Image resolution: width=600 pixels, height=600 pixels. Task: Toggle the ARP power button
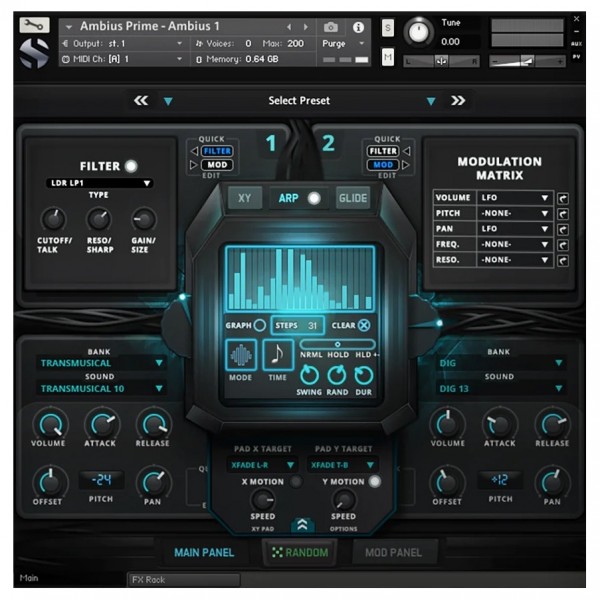314,198
